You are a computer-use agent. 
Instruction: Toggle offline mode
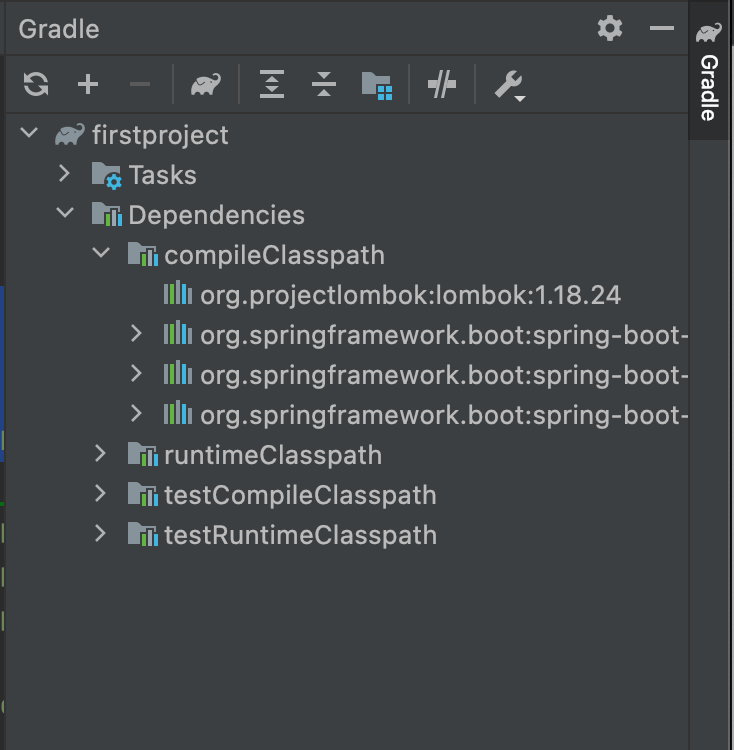tap(442, 84)
